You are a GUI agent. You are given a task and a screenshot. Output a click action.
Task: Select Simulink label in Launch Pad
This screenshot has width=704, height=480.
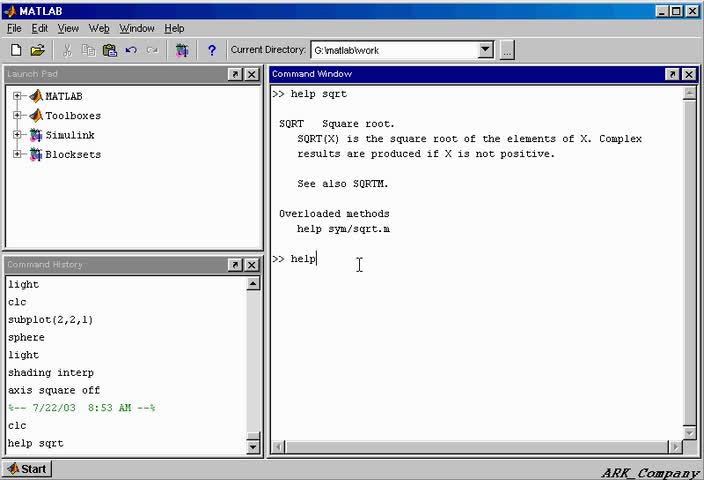70,135
